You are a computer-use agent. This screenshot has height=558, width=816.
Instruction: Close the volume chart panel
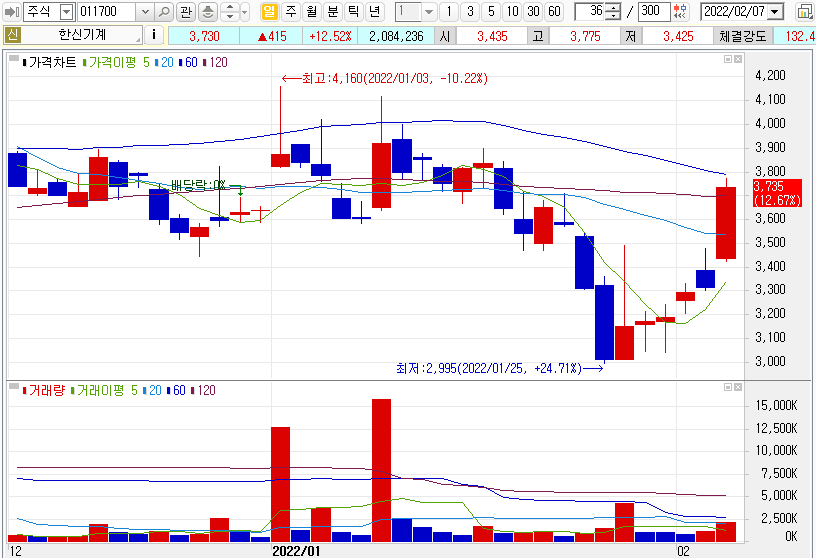coord(738,387)
